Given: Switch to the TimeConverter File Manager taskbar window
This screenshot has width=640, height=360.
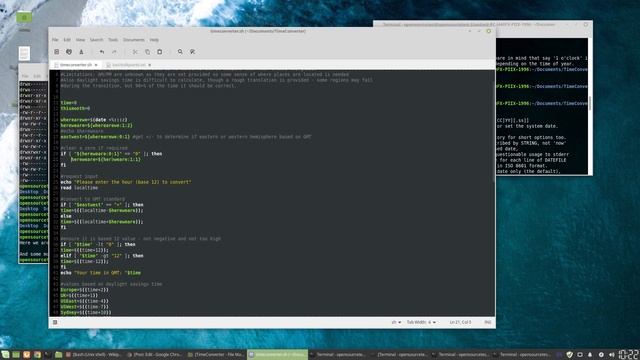Looking at the screenshot, I should point(216,355).
